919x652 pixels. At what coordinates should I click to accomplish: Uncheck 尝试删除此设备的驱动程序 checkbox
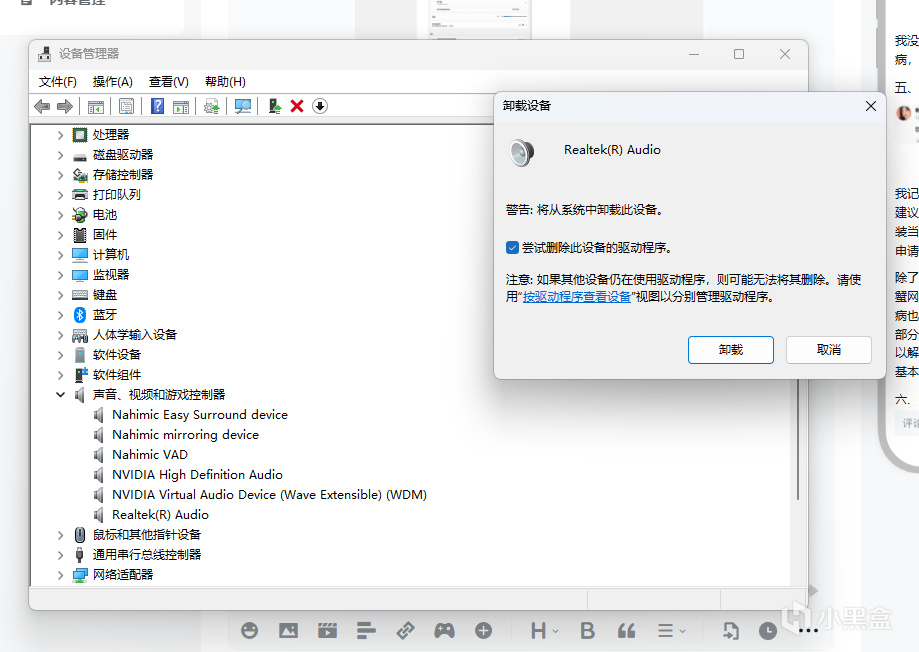coord(512,247)
